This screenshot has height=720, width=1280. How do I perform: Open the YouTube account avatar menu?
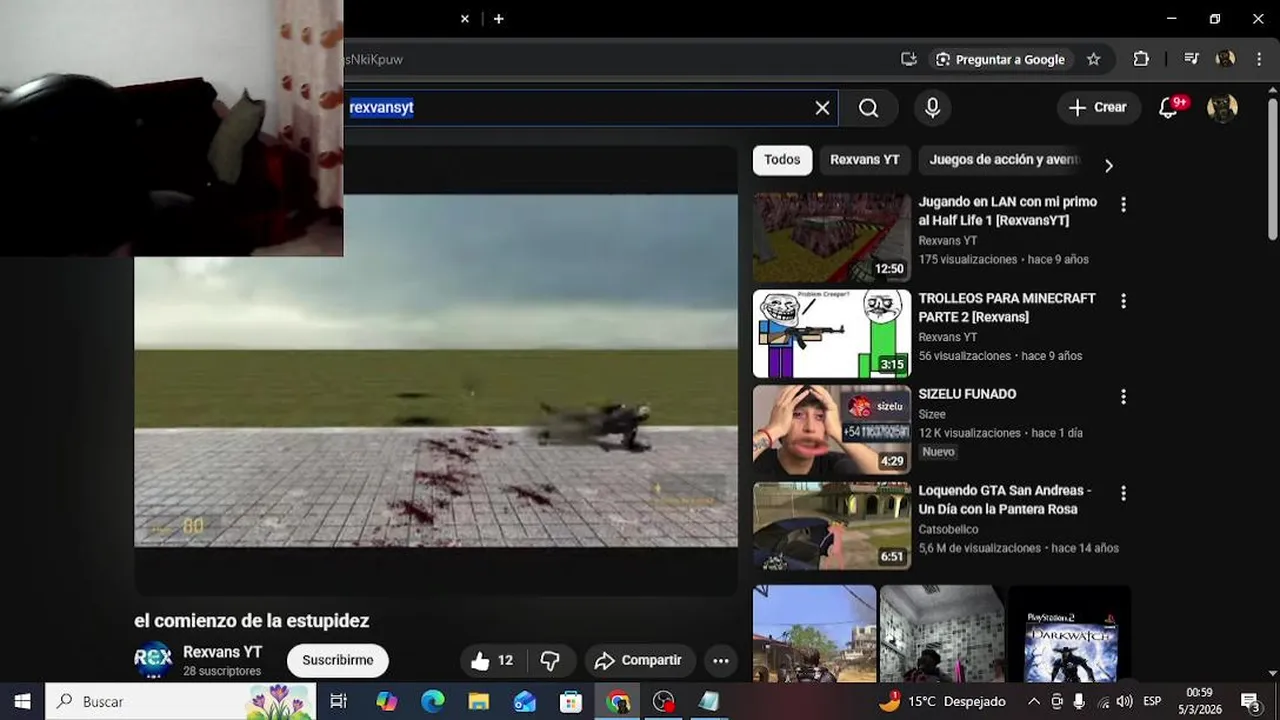coord(1222,108)
